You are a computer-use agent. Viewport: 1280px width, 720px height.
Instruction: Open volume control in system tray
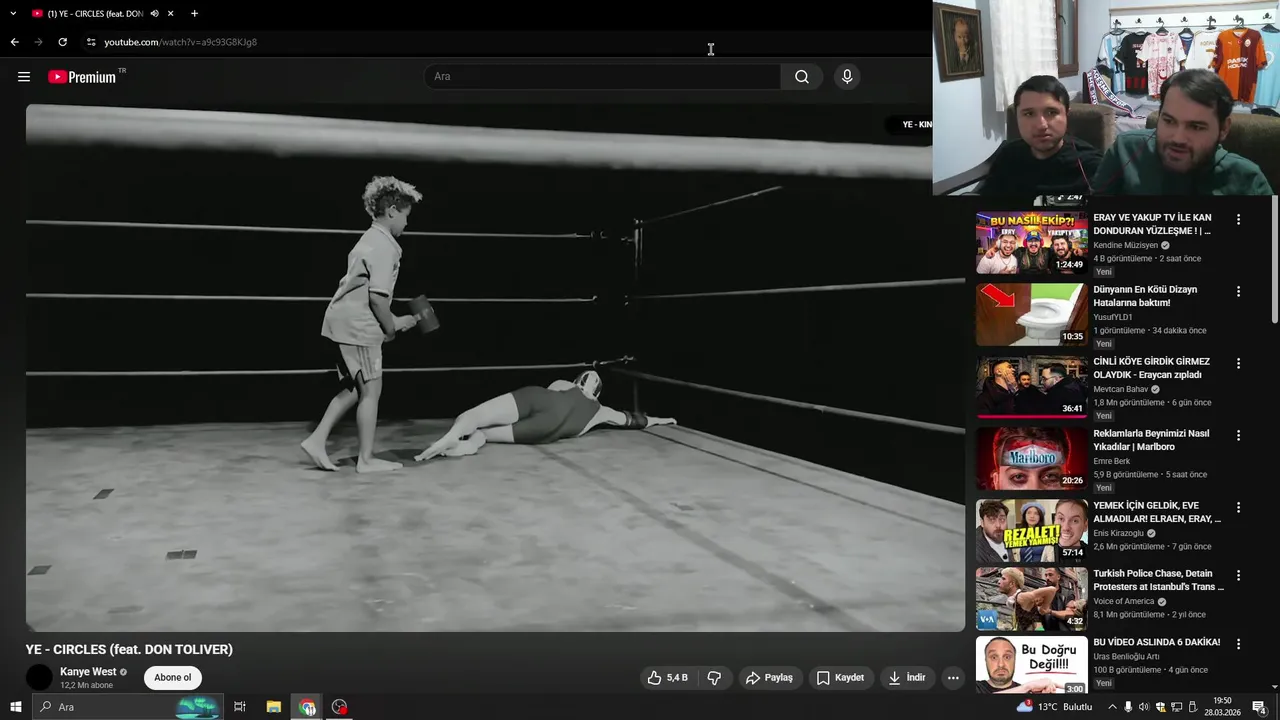point(1144,707)
